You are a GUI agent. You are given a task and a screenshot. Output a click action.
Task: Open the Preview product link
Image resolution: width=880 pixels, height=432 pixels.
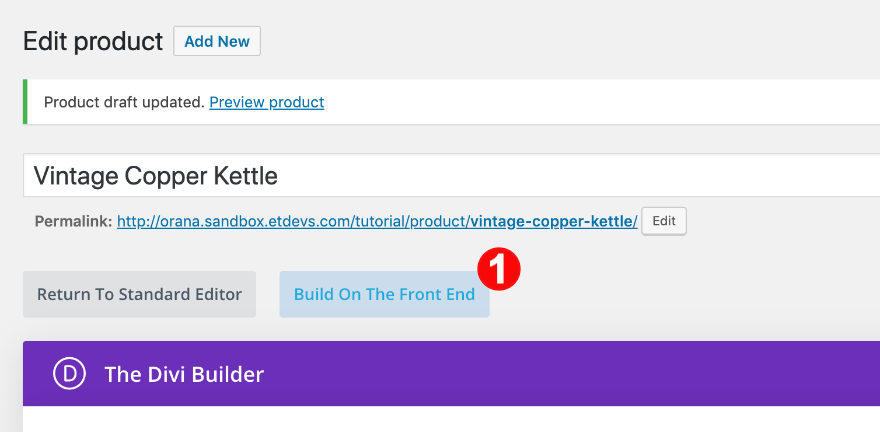click(x=266, y=102)
